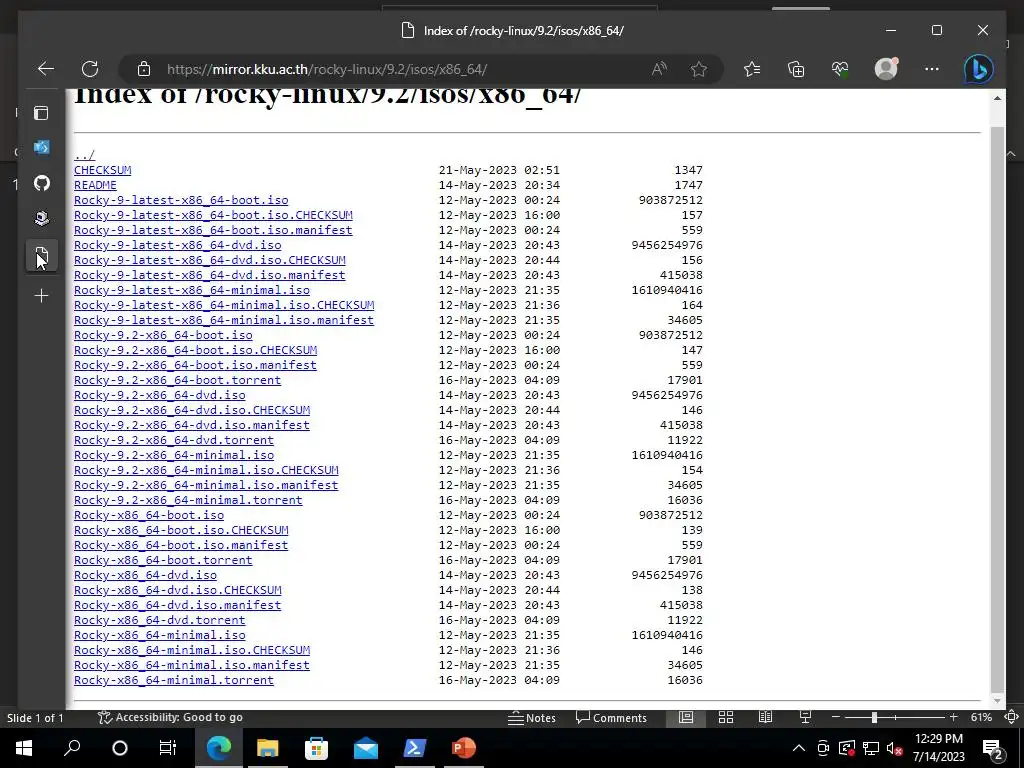Open Mail app from the taskbar
This screenshot has width=1024, height=768.
(366, 748)
